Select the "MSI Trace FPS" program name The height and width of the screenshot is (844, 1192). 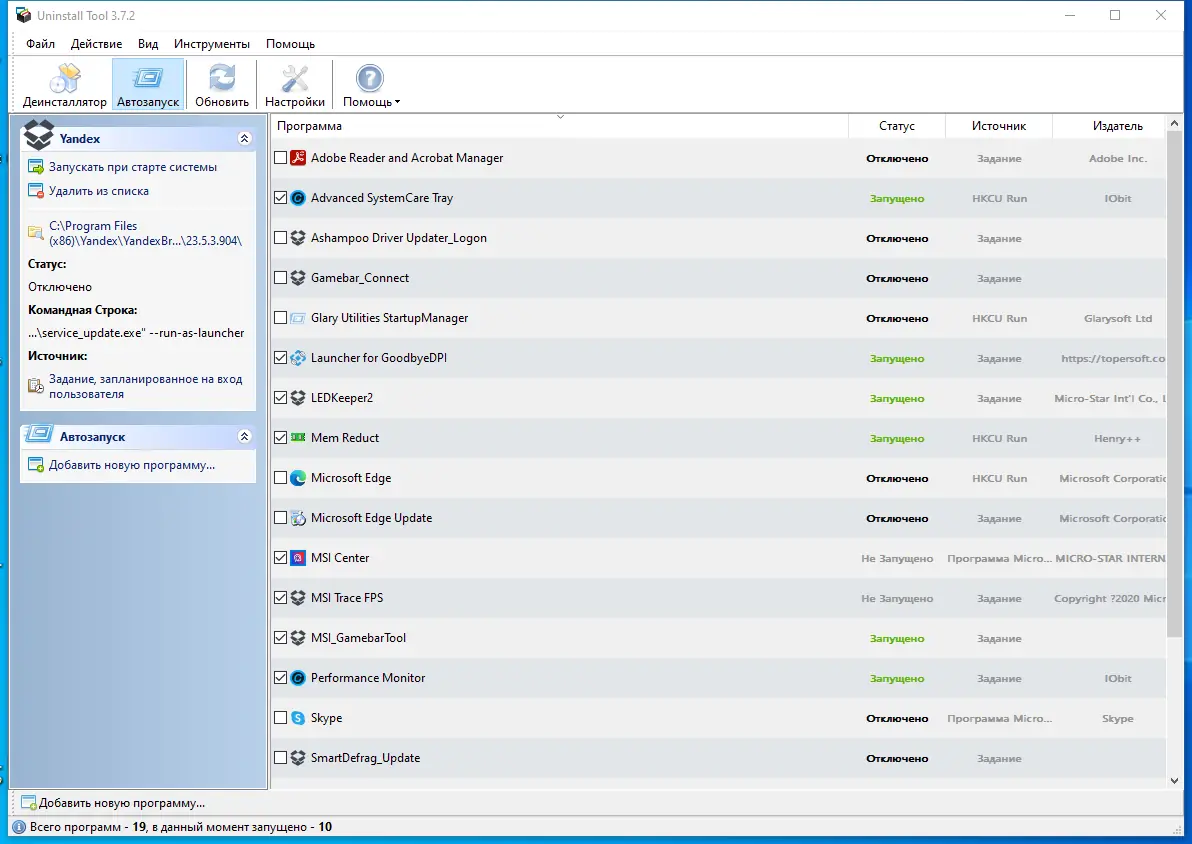347,598
